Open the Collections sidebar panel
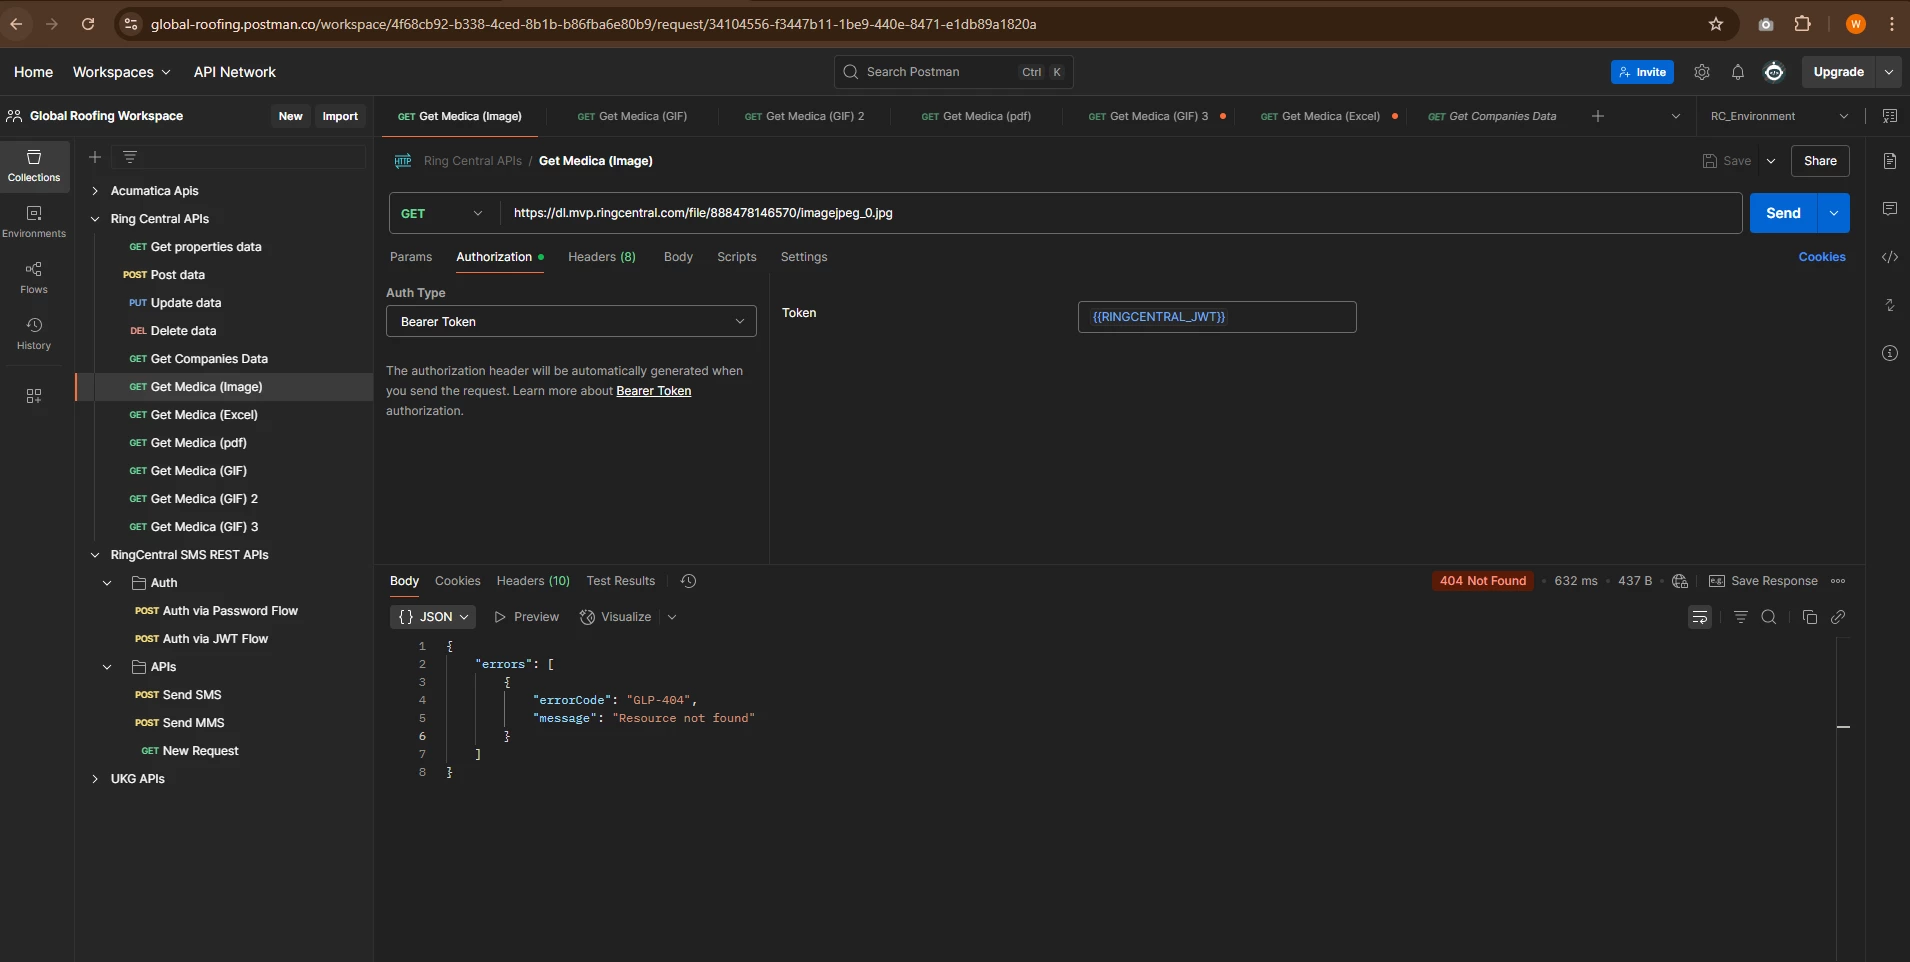 click(x=34, y=165)
